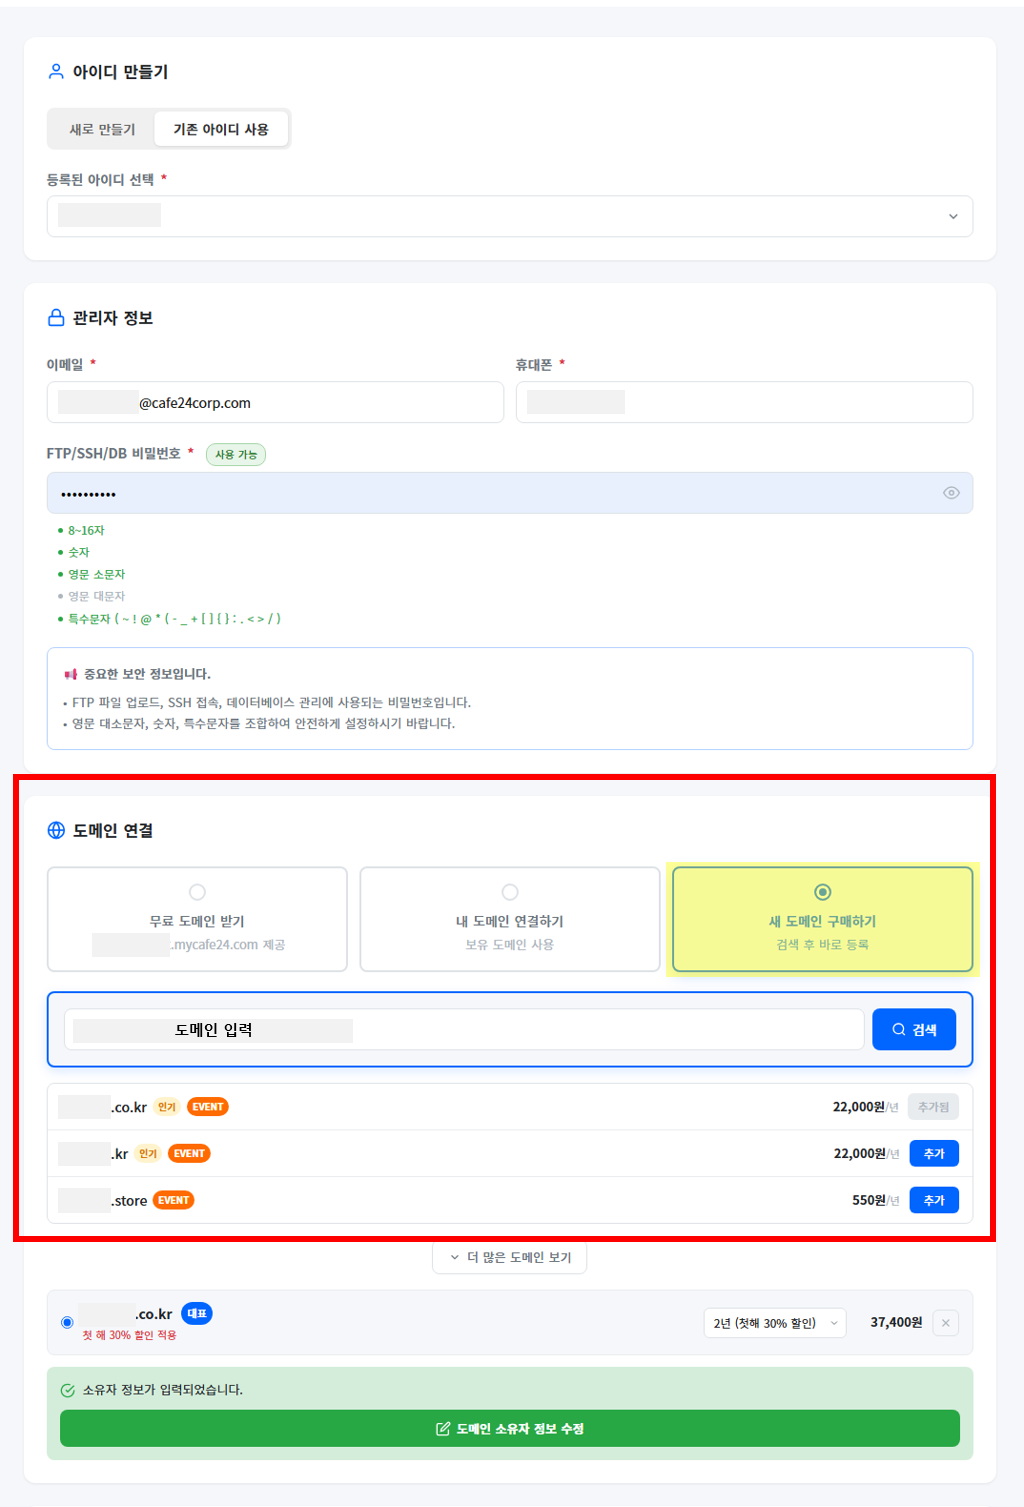1024x1507 pixels.
Task: Remove the selected .co.kr domain with X
Action: [945, 1323]
